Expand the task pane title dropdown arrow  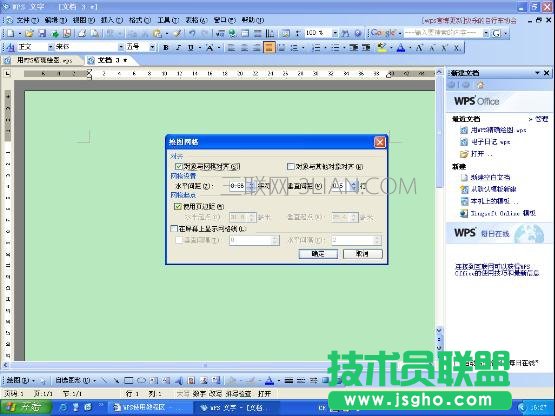[x=537, y=73]
